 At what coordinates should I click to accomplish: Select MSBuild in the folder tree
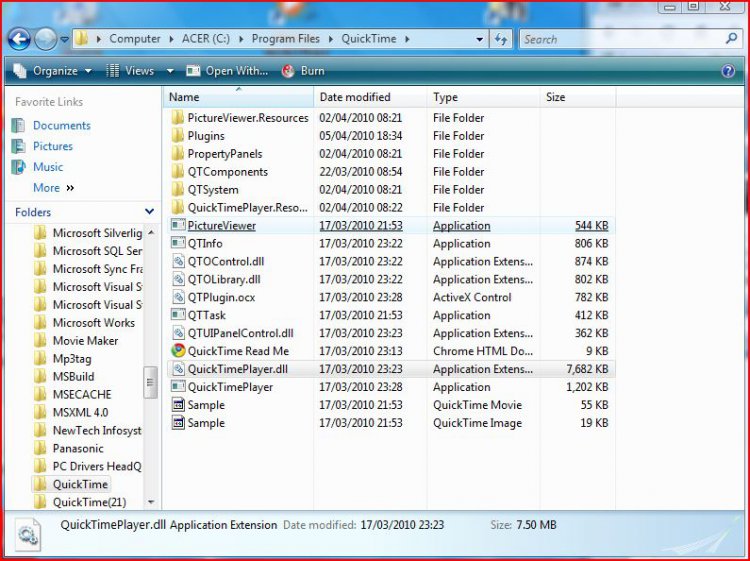click(x=73, y=376)
